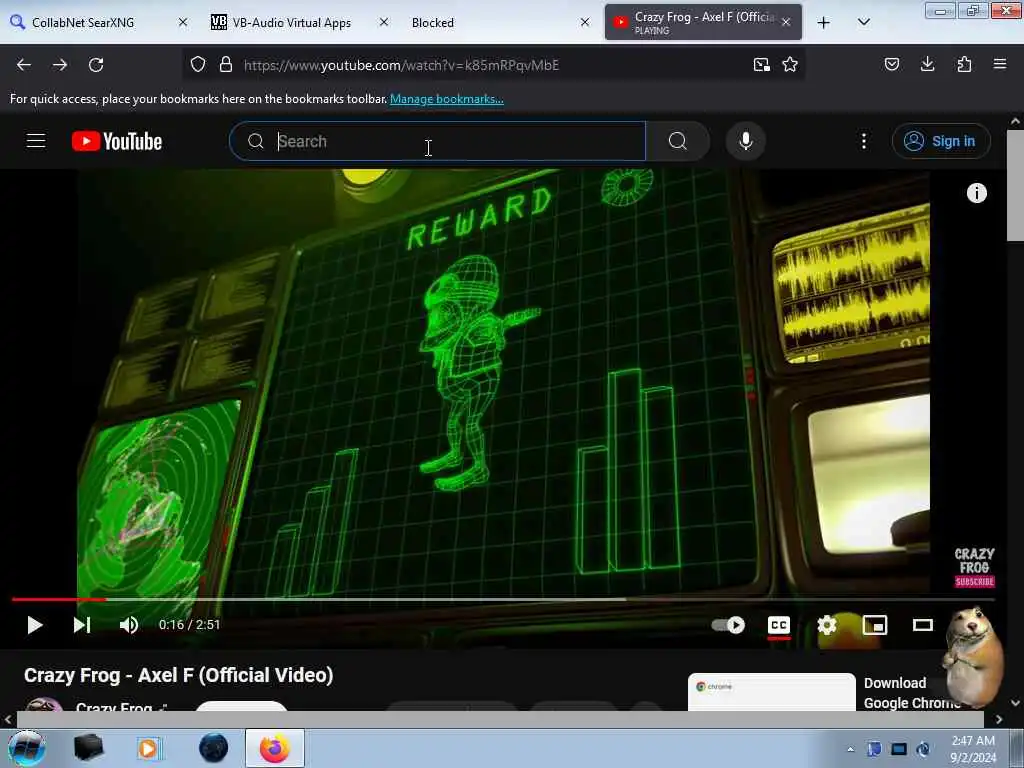
Task: Open the dark globe taskbar app
Action: click(x=214, y=748)
